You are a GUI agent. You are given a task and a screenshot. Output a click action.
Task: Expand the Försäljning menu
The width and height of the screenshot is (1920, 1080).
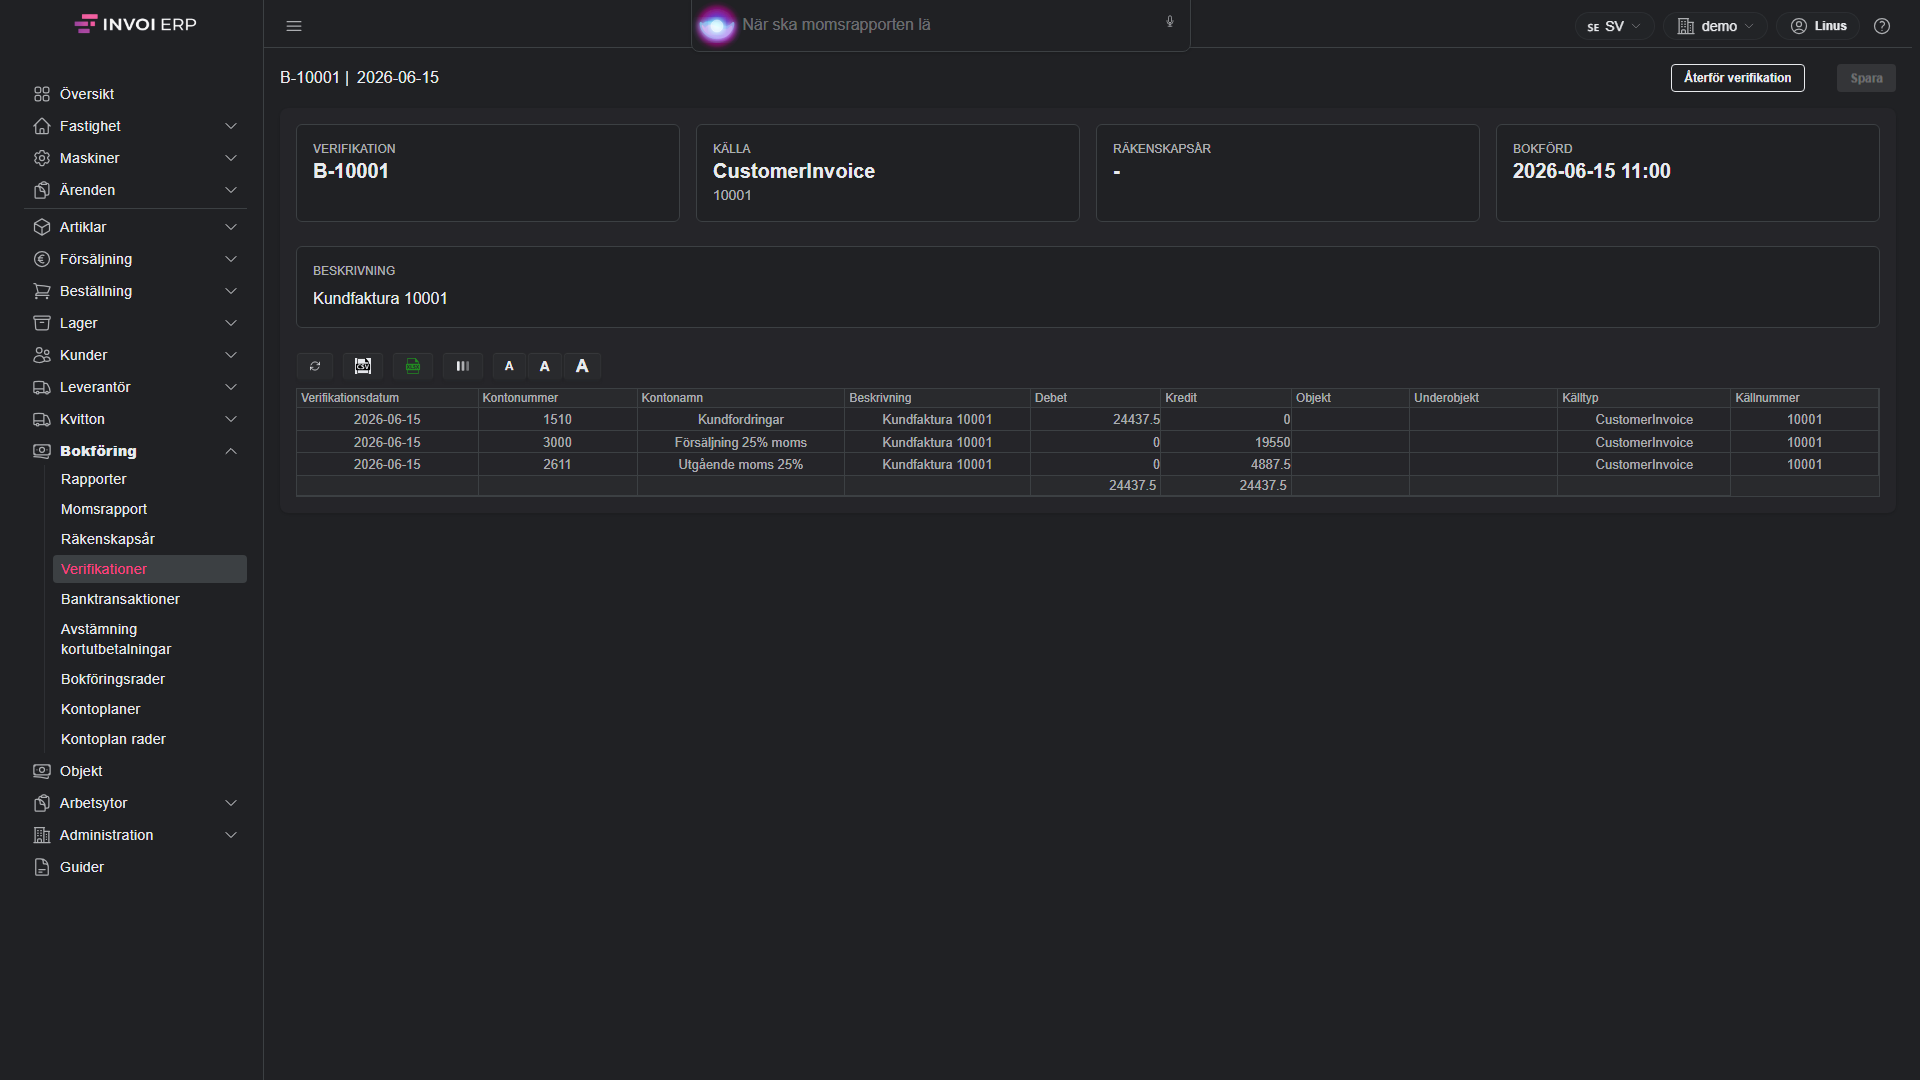point(136,259)
